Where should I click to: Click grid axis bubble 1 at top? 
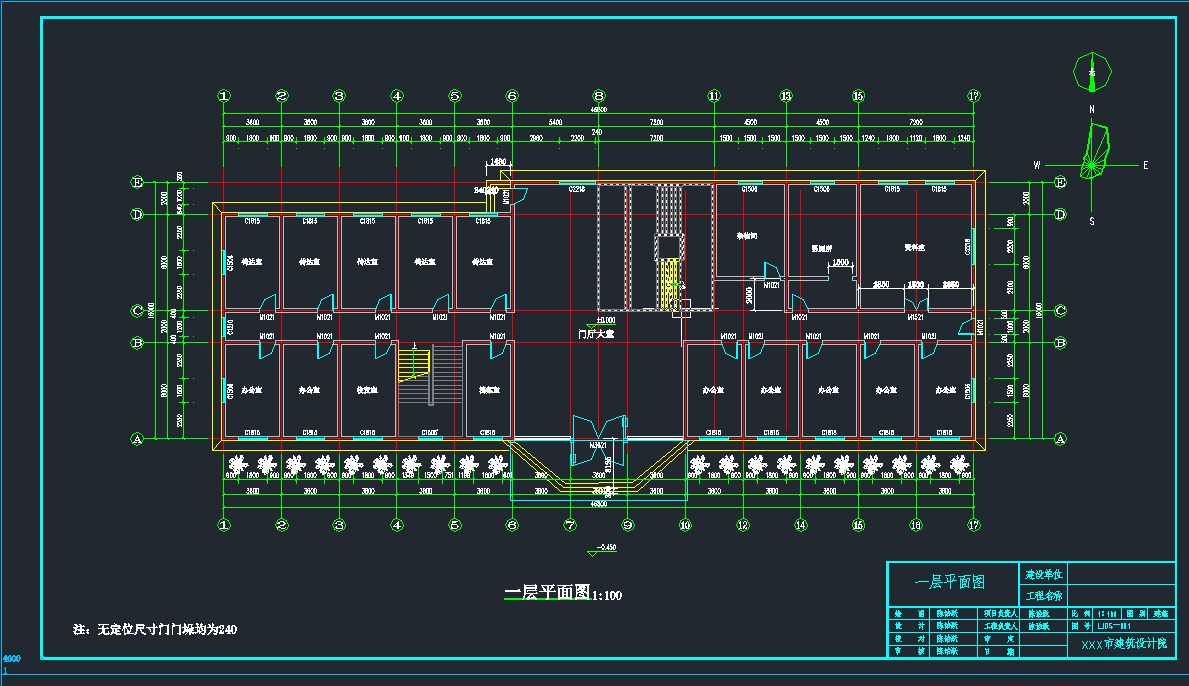tap(224, 96)
